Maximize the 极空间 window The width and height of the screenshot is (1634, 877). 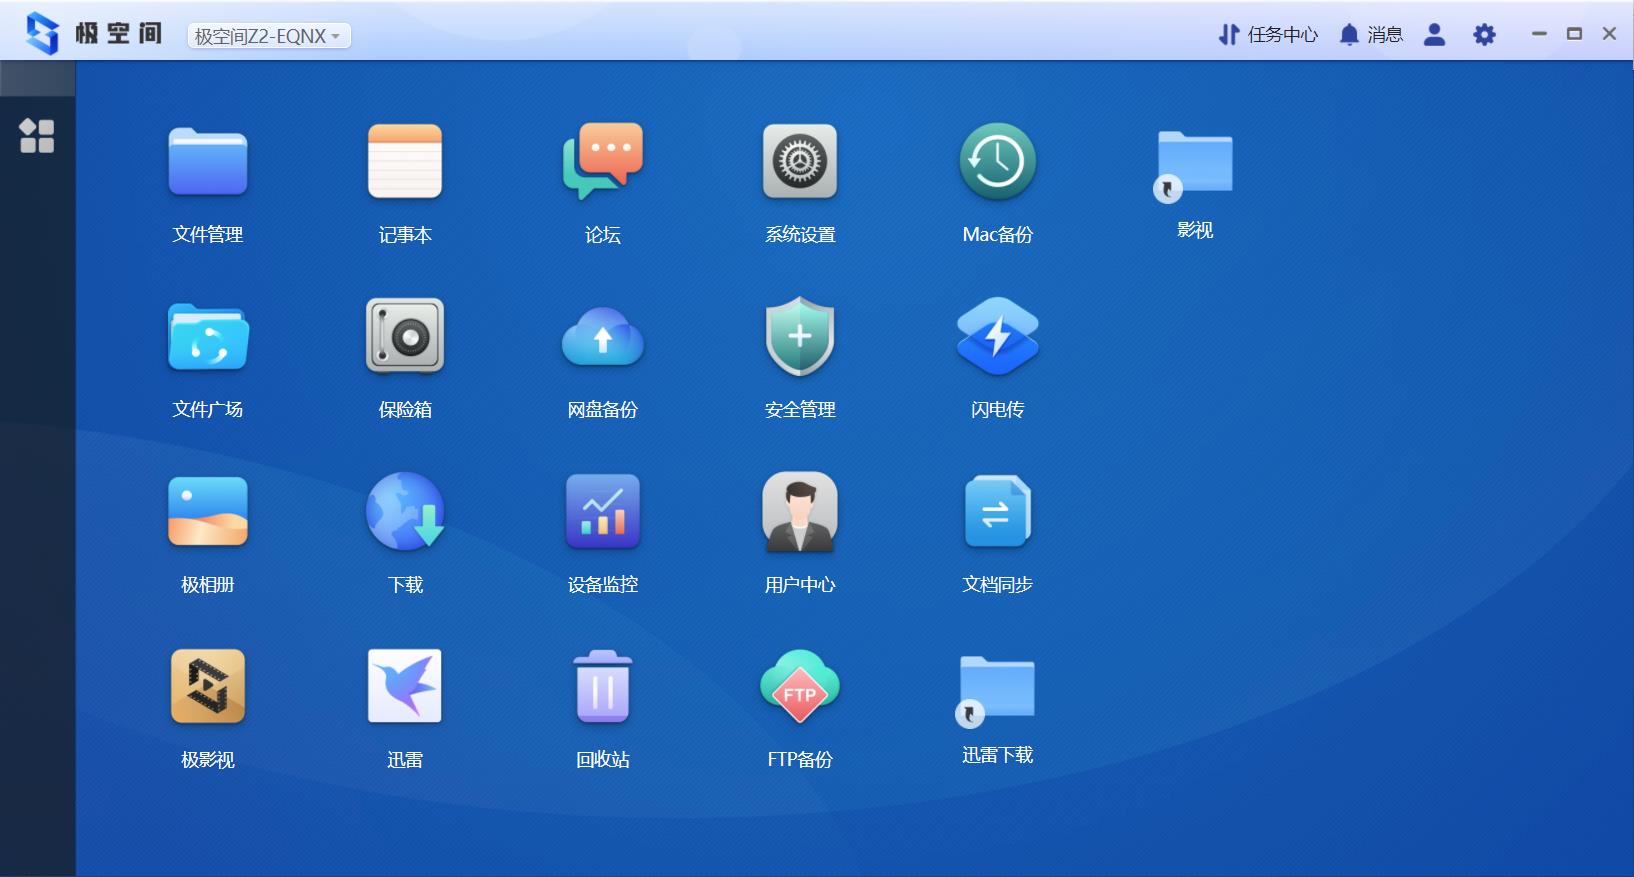pos(1574,34)
